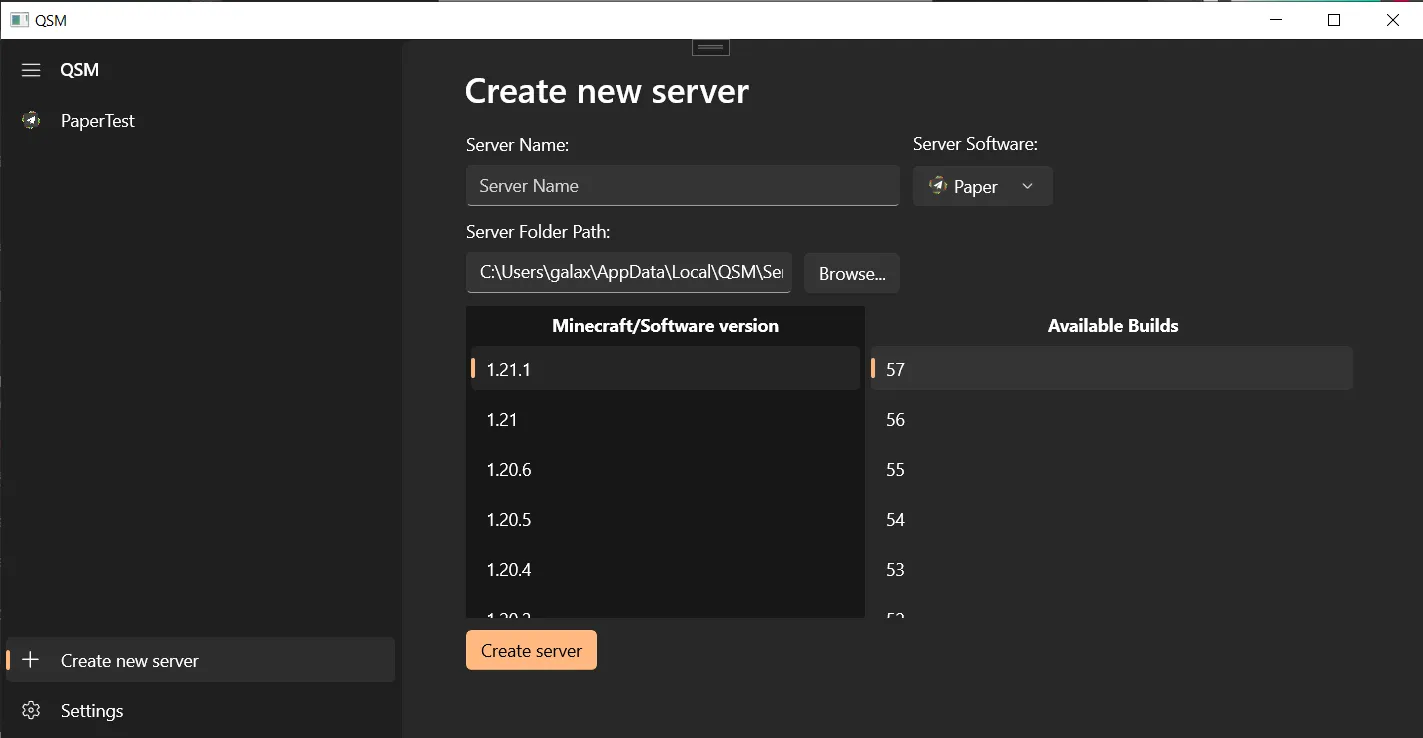Click the Settings gear icon
1423x738 pixels.
click(31, 711)
